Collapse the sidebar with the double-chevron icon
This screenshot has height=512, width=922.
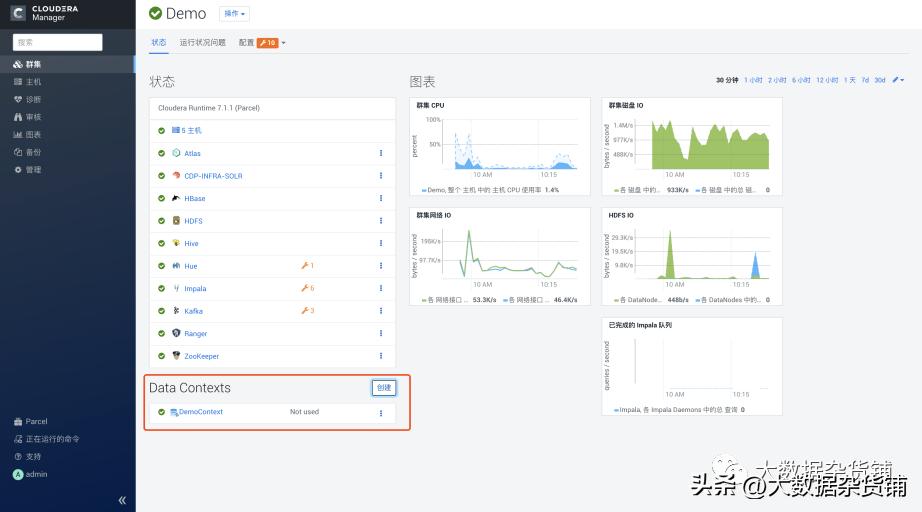[x=122, y=500]
